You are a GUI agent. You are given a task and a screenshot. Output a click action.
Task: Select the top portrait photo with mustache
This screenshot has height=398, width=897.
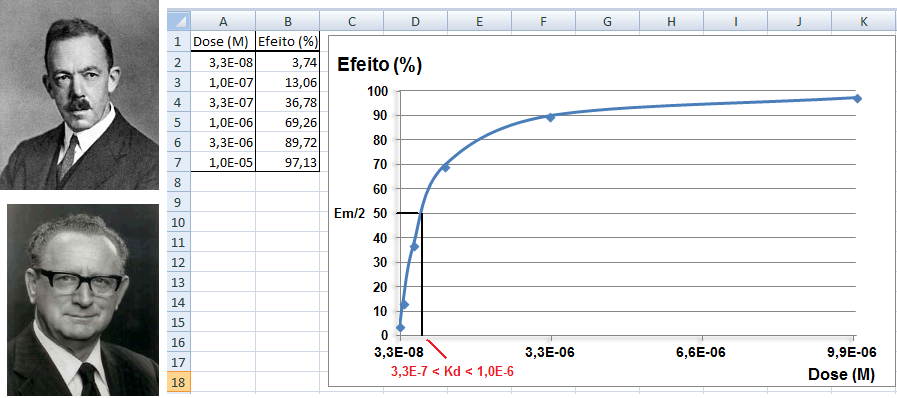point(80,94)
